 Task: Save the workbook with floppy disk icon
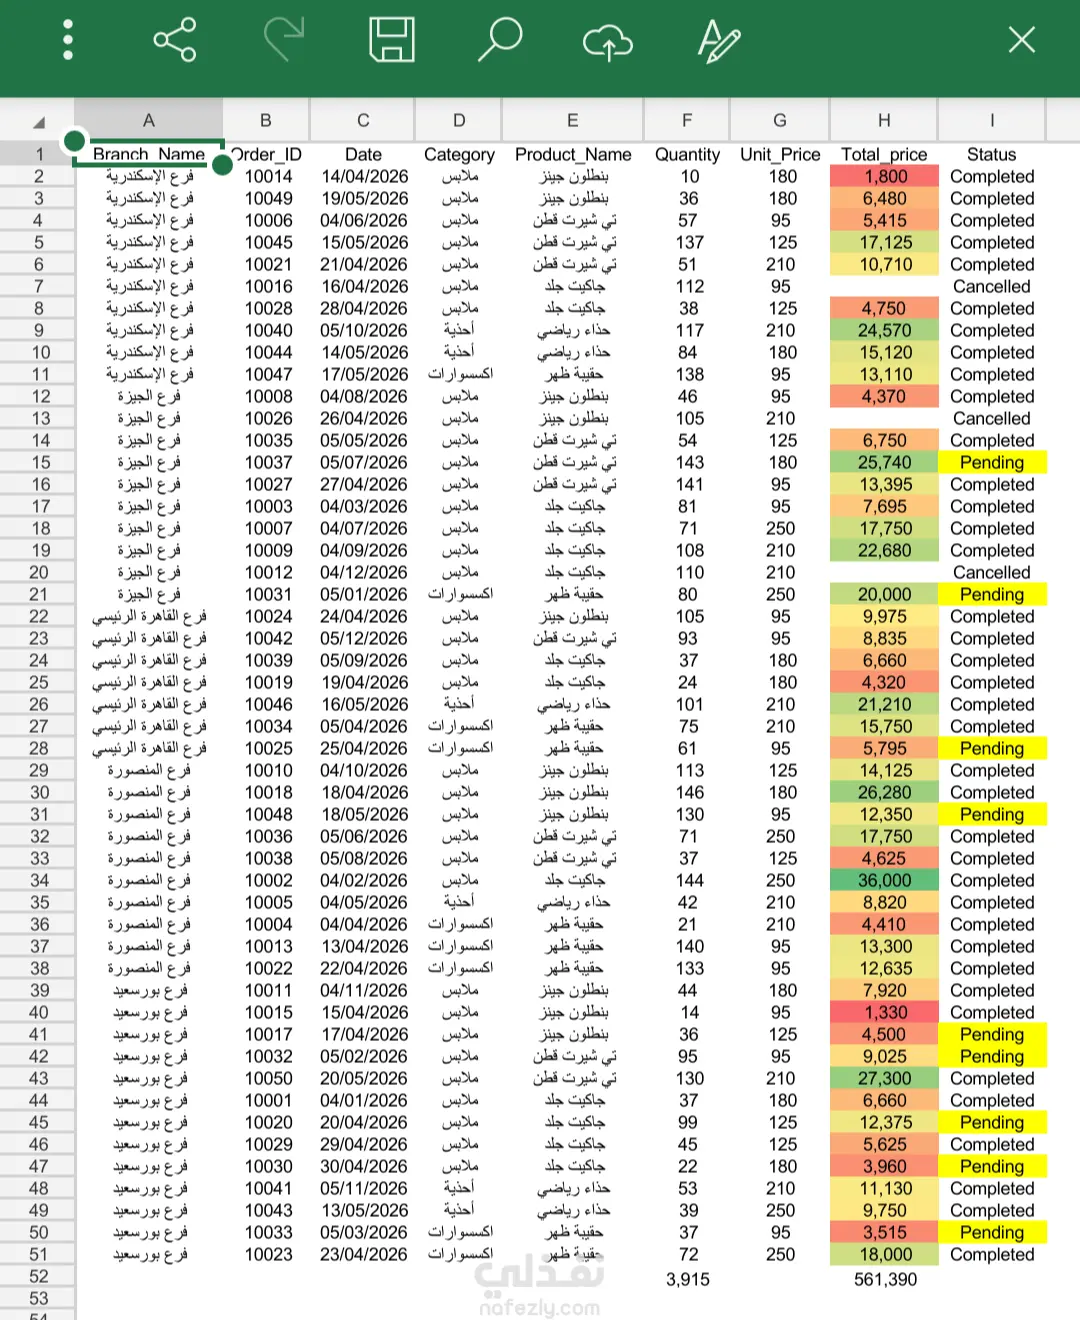pos(392,40)
